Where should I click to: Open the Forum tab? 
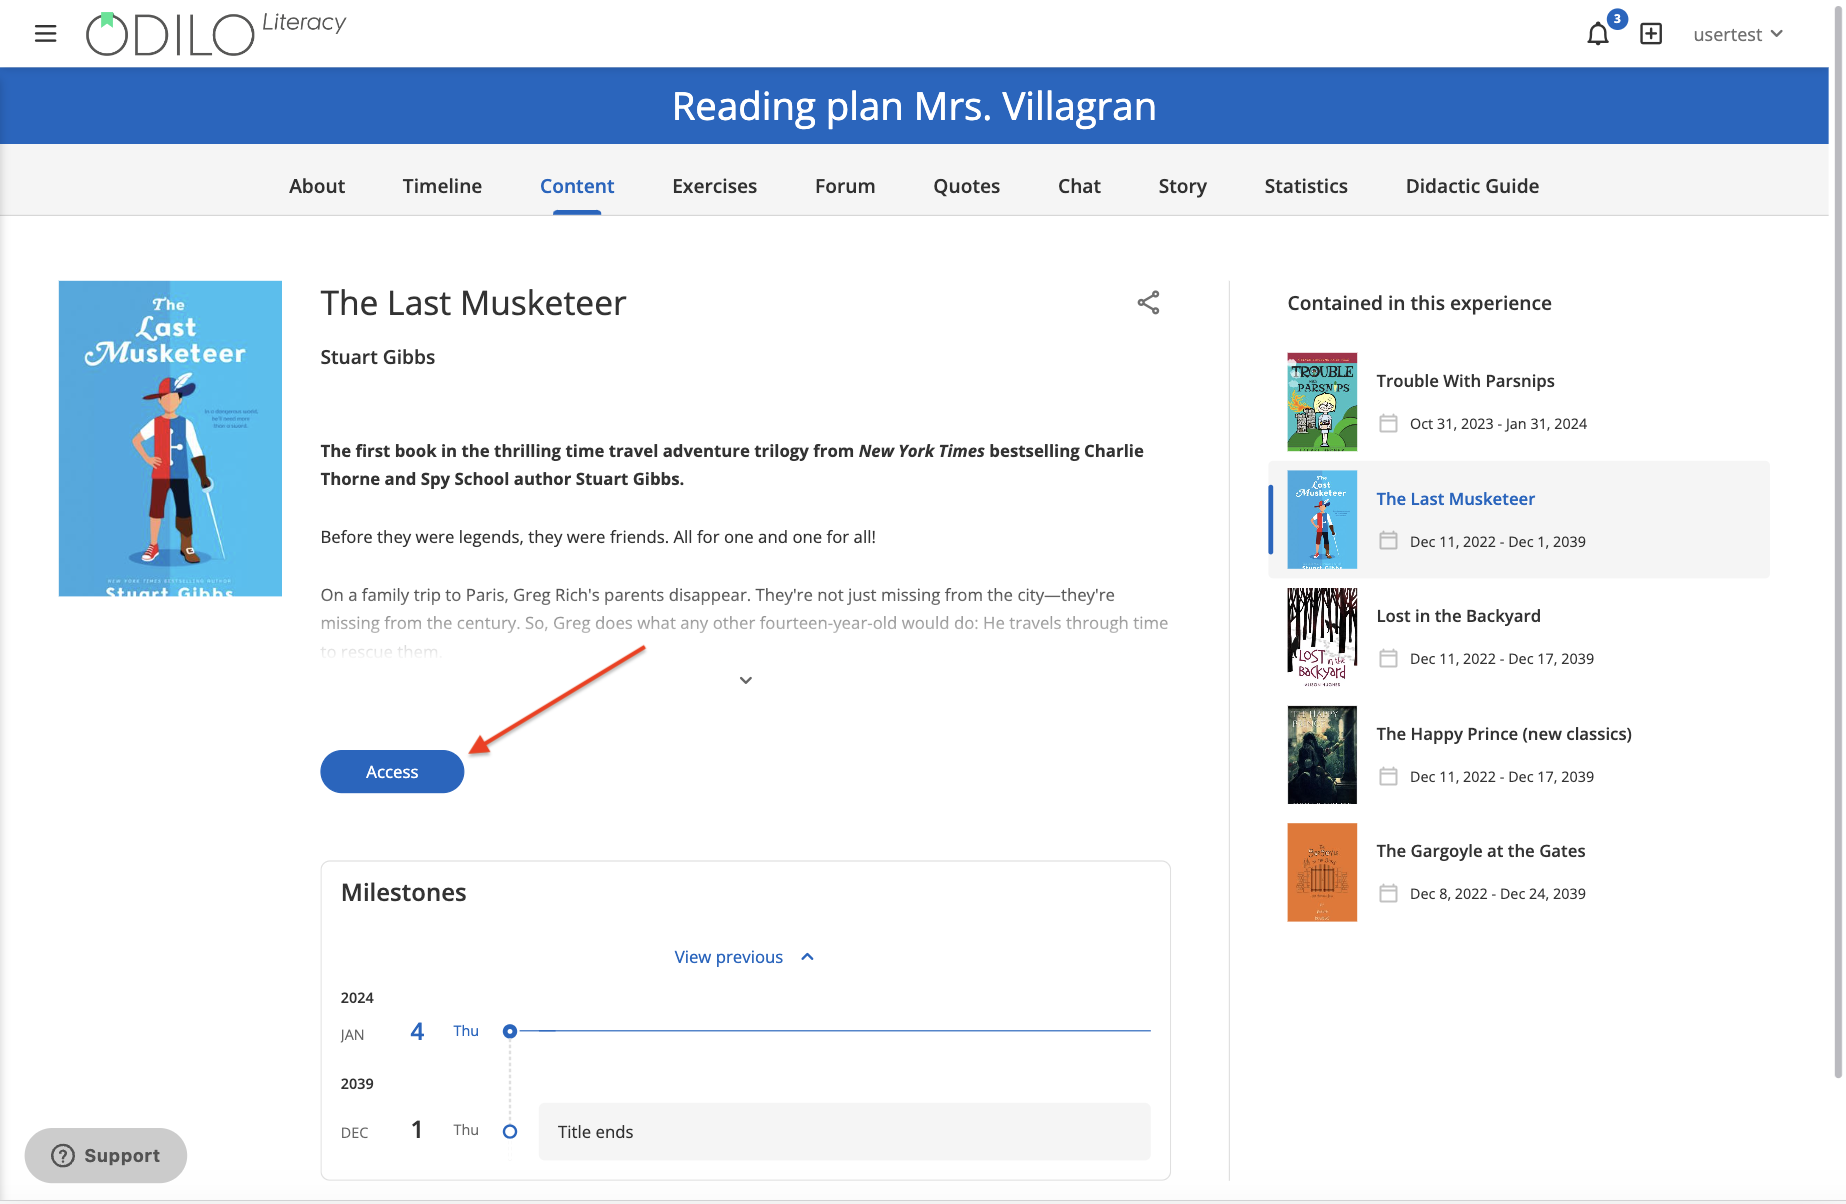(845, 186)
